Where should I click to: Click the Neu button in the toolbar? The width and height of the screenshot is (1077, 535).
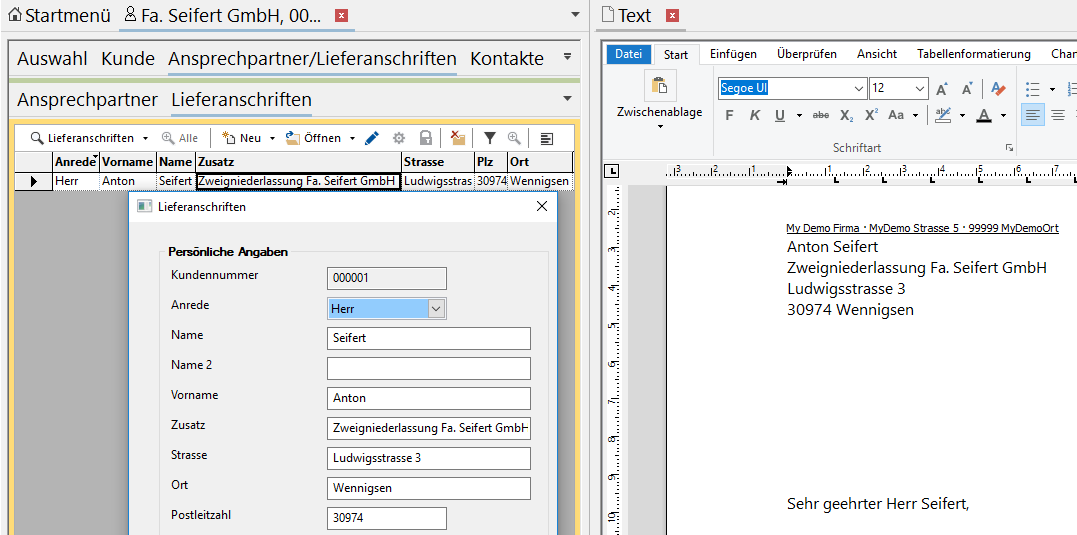(244, 138)
